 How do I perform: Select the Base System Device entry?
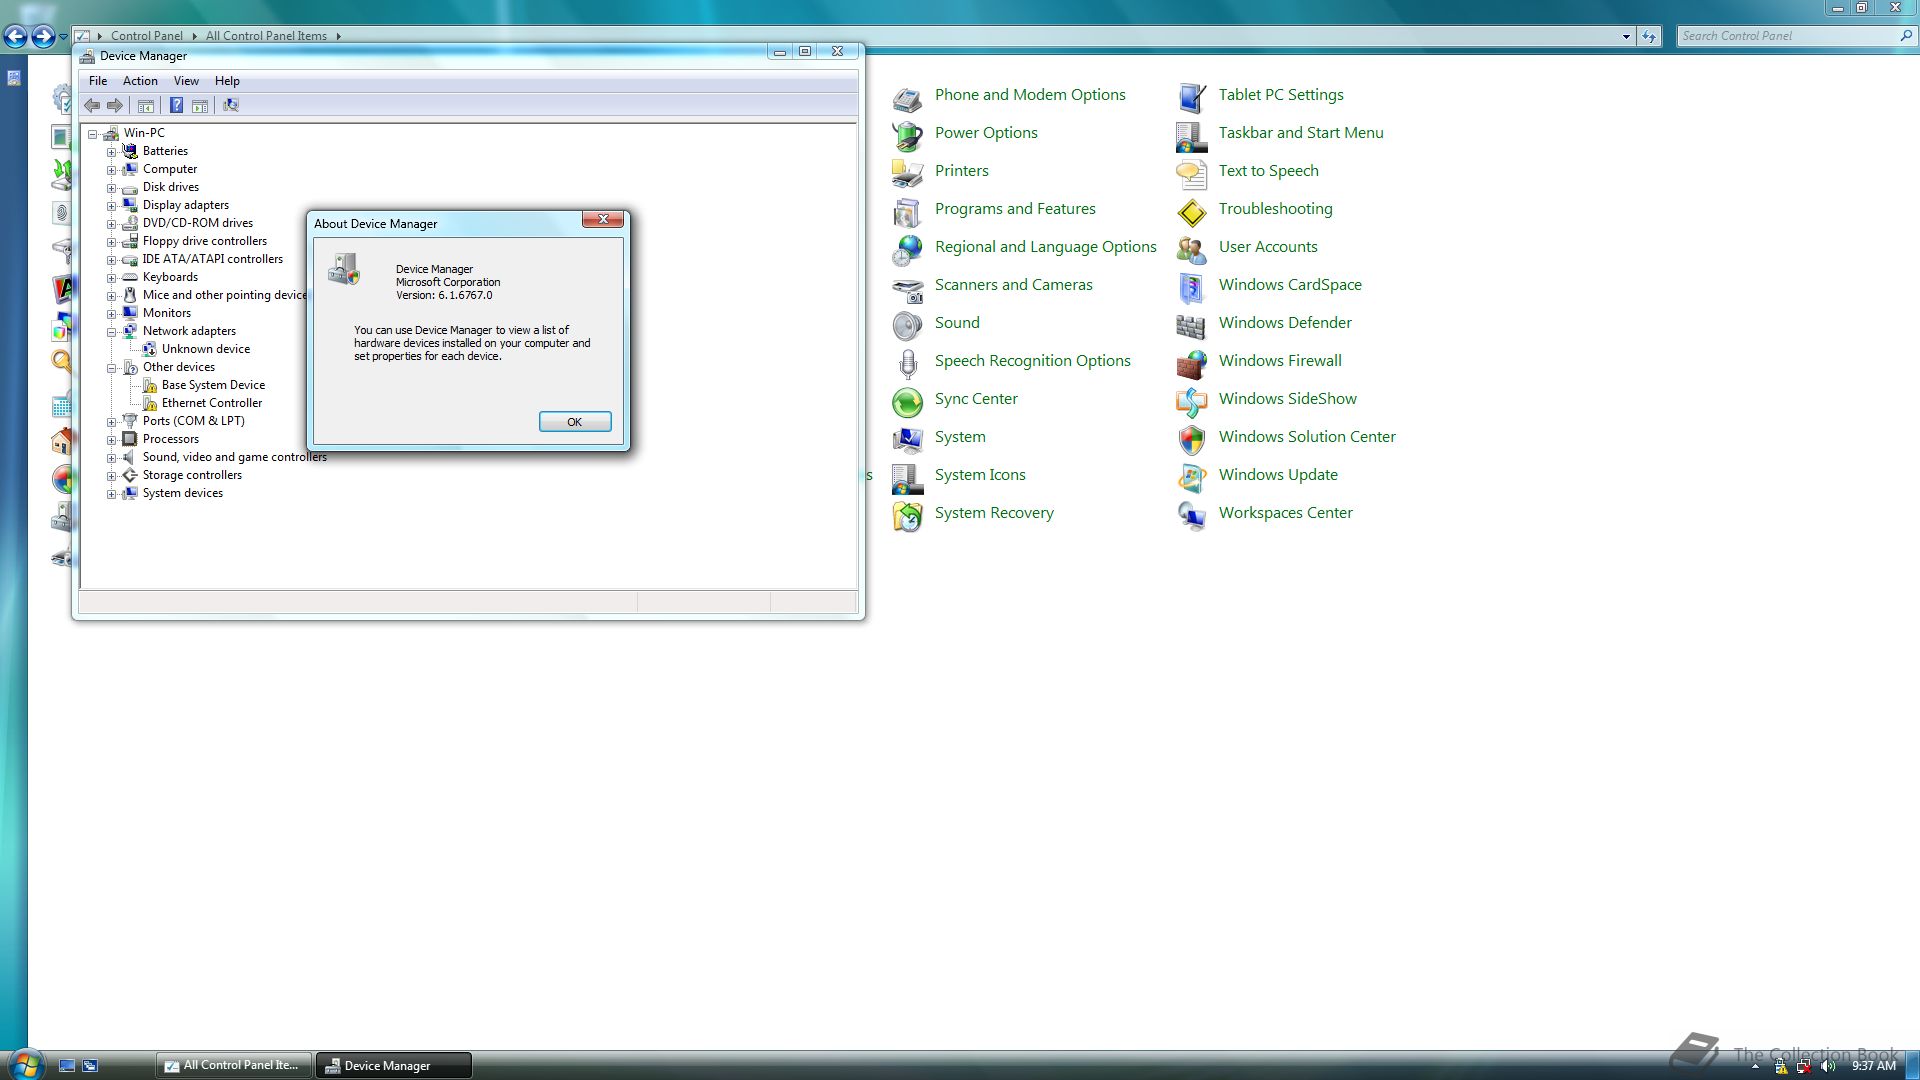tap(213, 385)
